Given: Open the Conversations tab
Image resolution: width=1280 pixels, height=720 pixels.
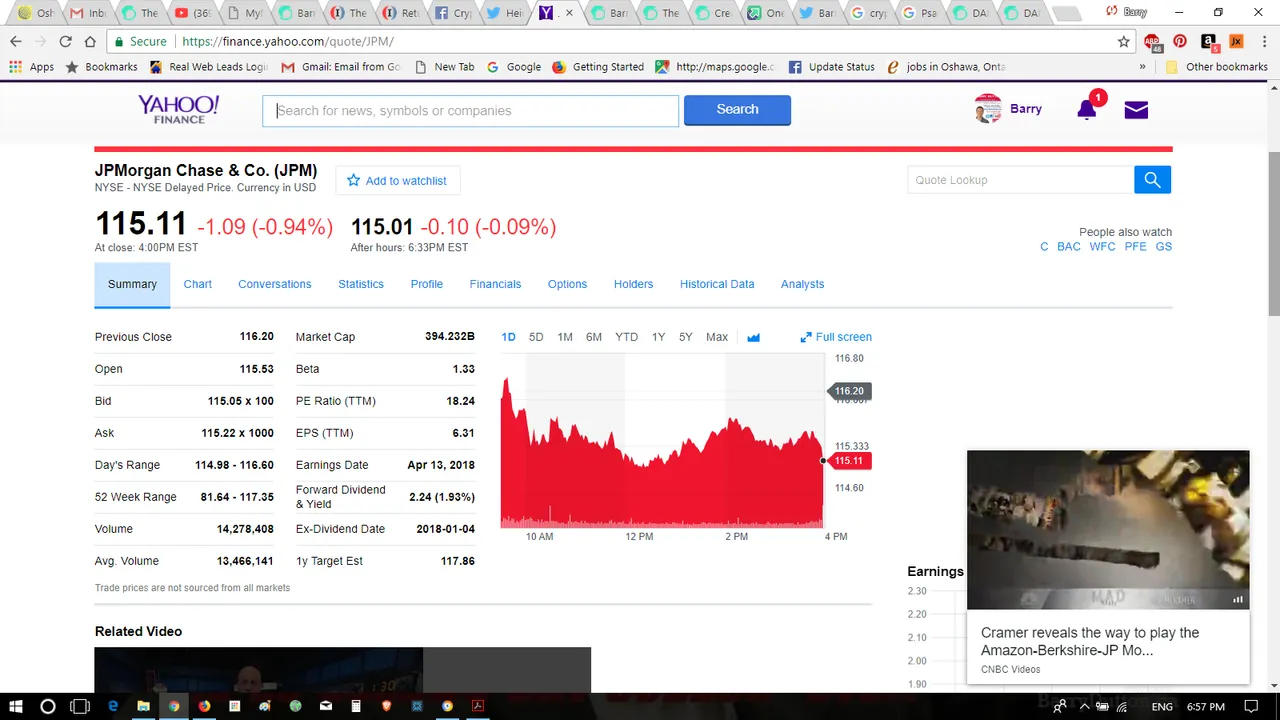Looking at the screenshot, I should tap(275, 285).
